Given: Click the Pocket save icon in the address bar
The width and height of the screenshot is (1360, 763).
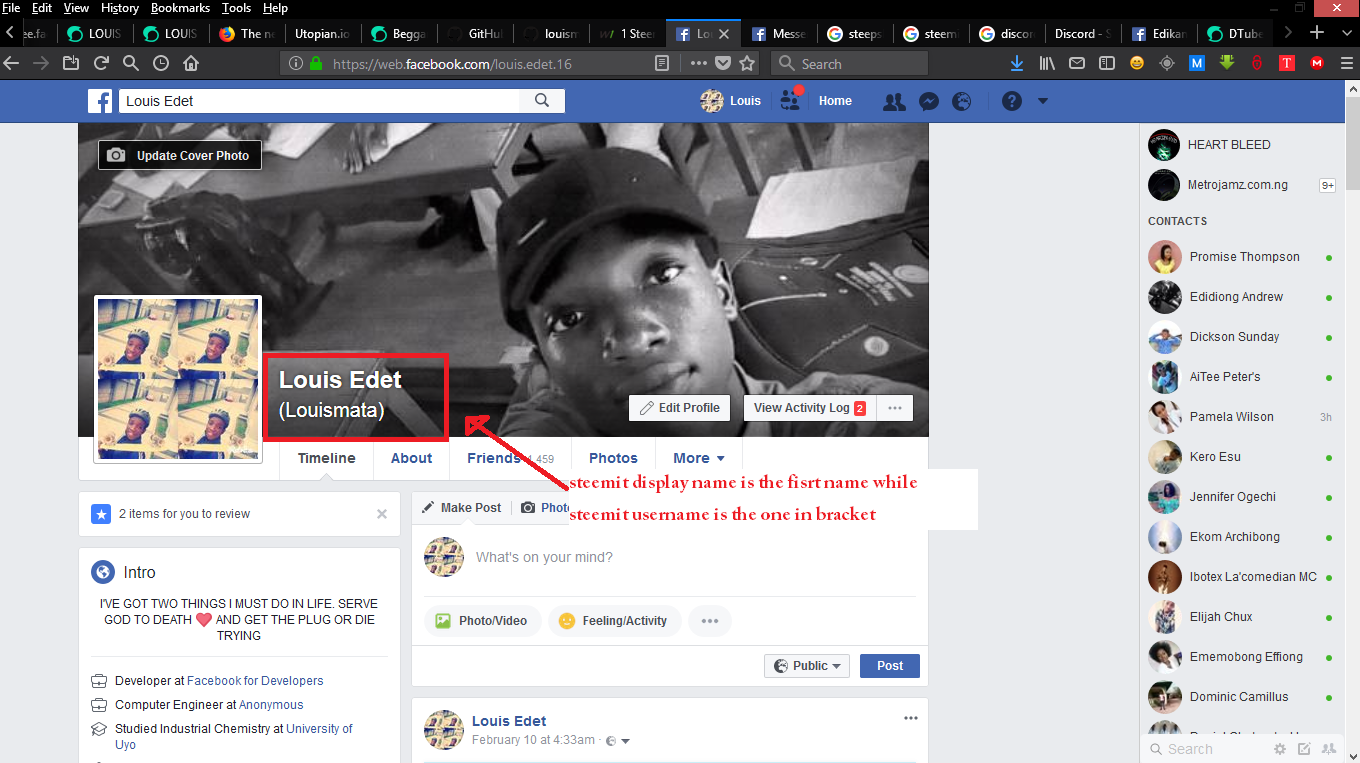Looking at the screenshot, I should [723, 63].
